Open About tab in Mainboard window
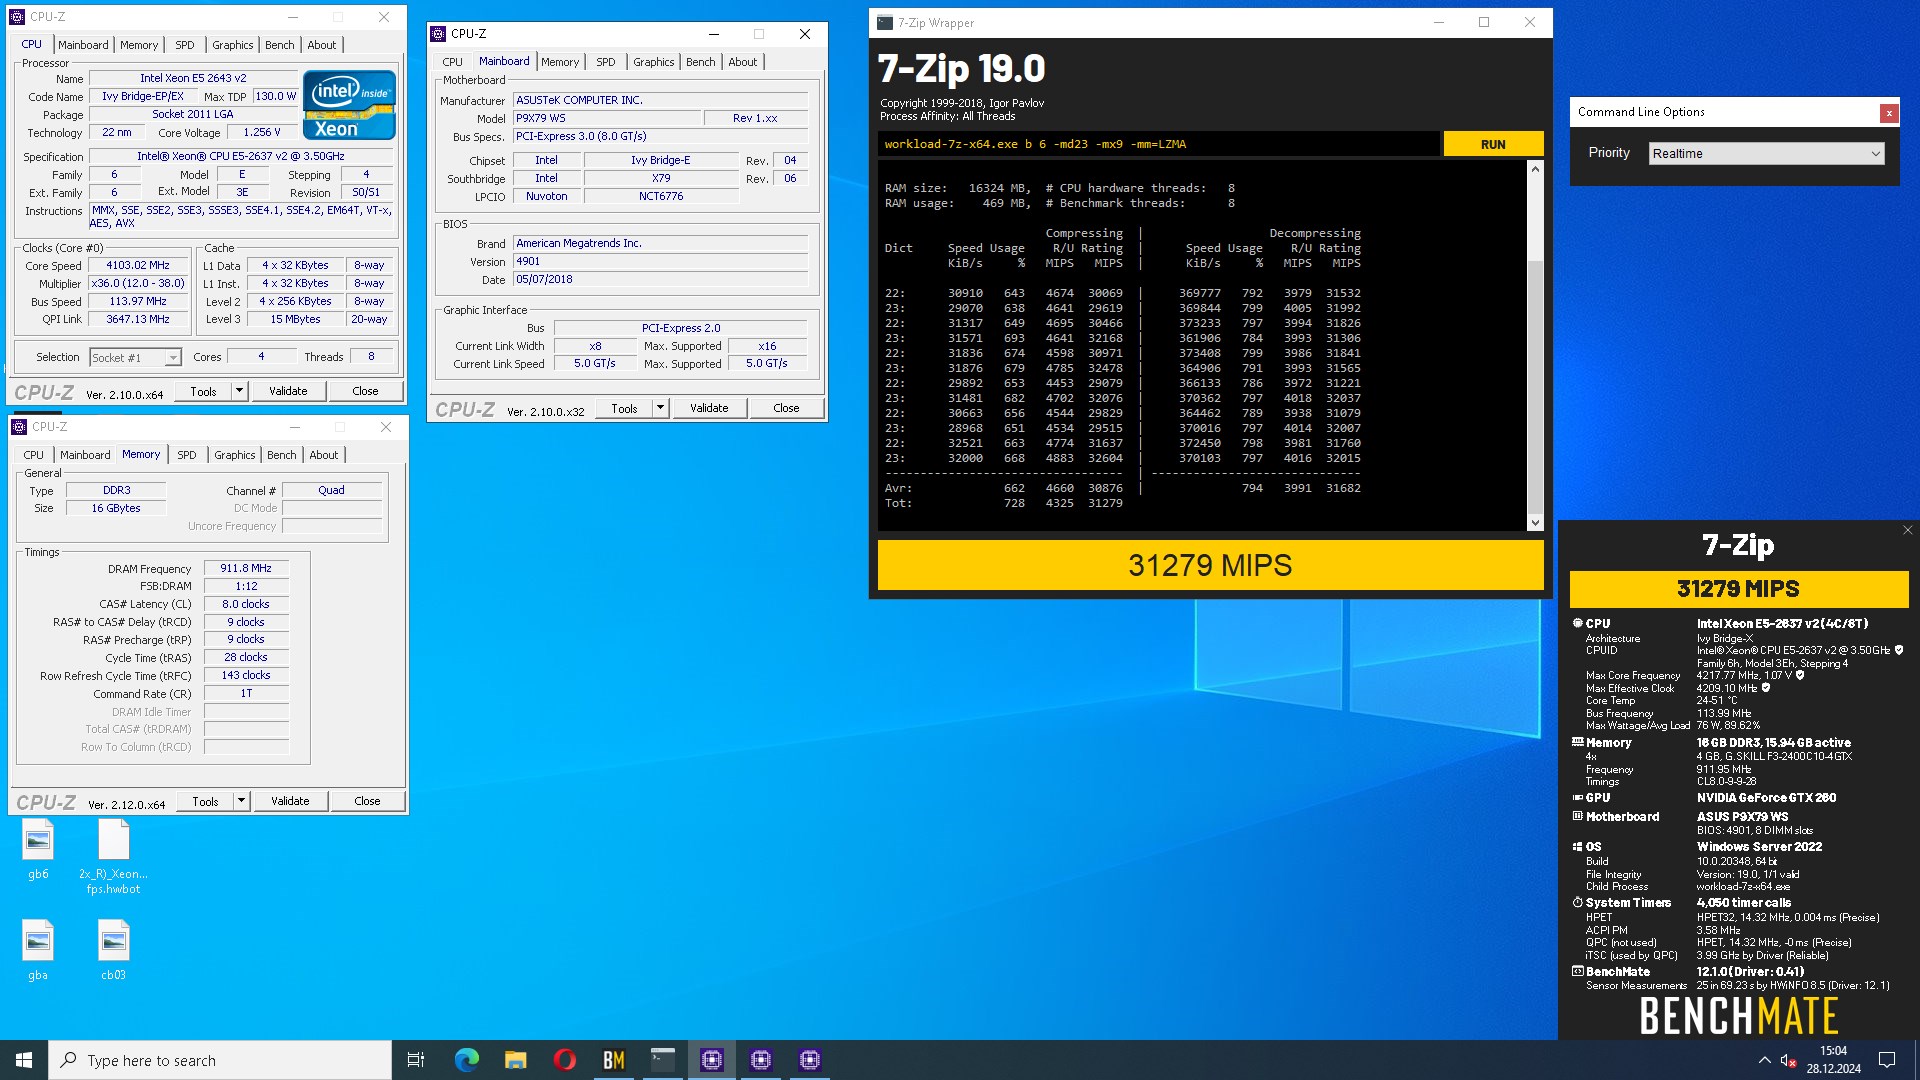 [743, 62]
